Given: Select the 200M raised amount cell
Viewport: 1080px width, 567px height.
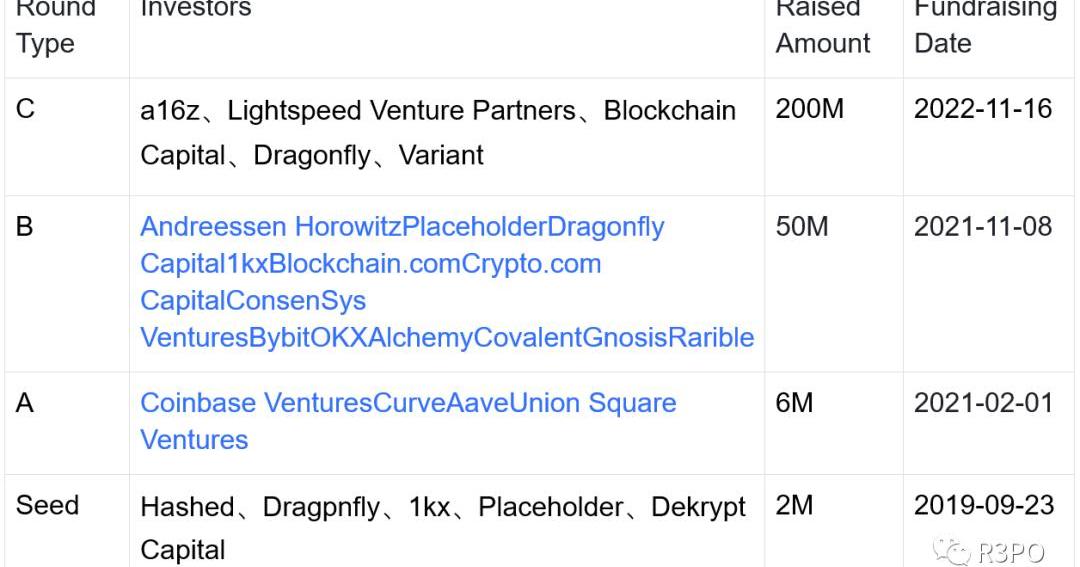Looking at the screenshot, I should [x=809, y=109].
